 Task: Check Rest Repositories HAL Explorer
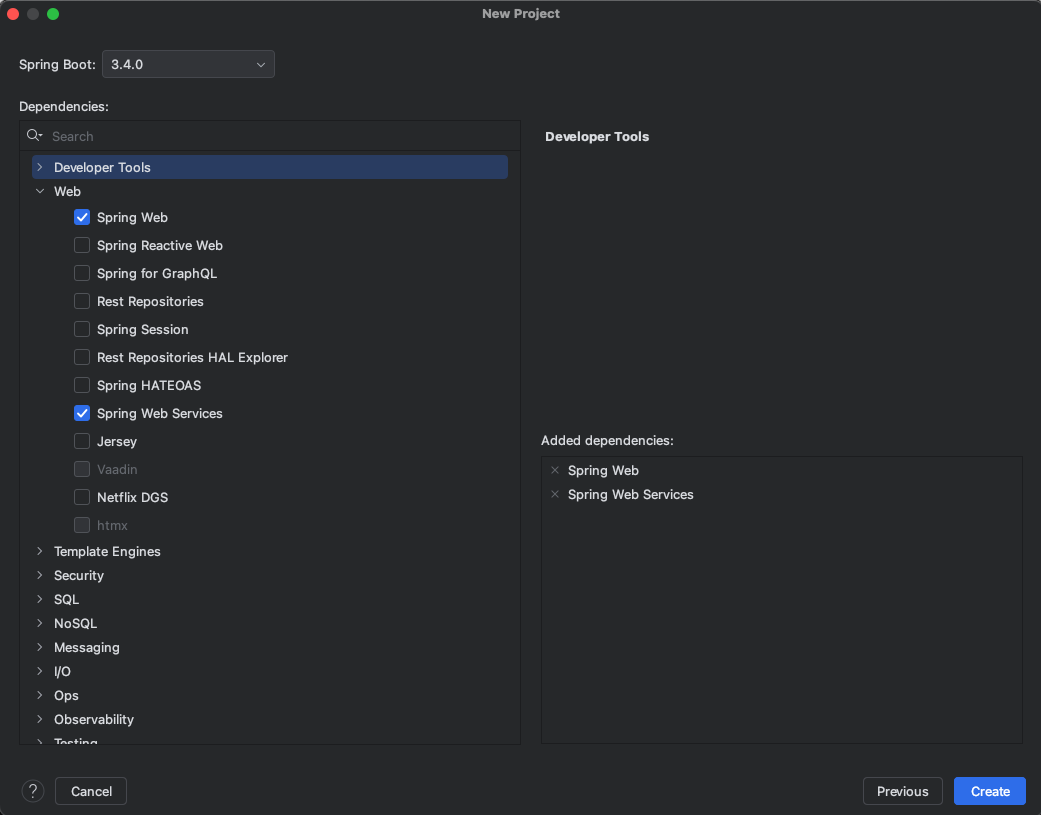click(x=82, y=357)
